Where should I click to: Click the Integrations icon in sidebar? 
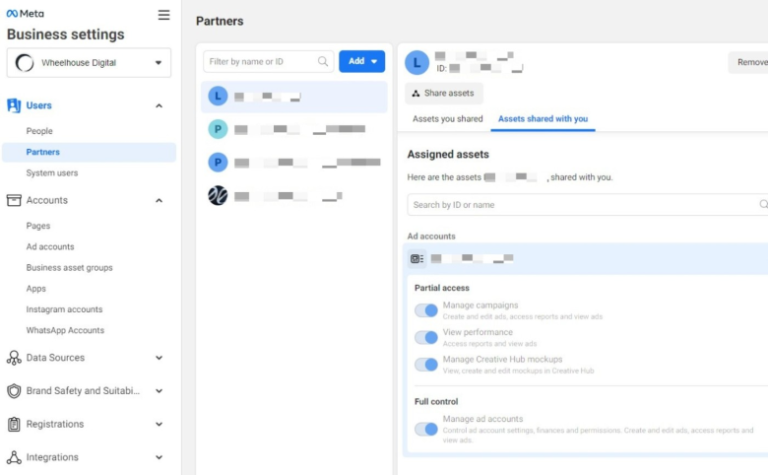tap(14, 457)
